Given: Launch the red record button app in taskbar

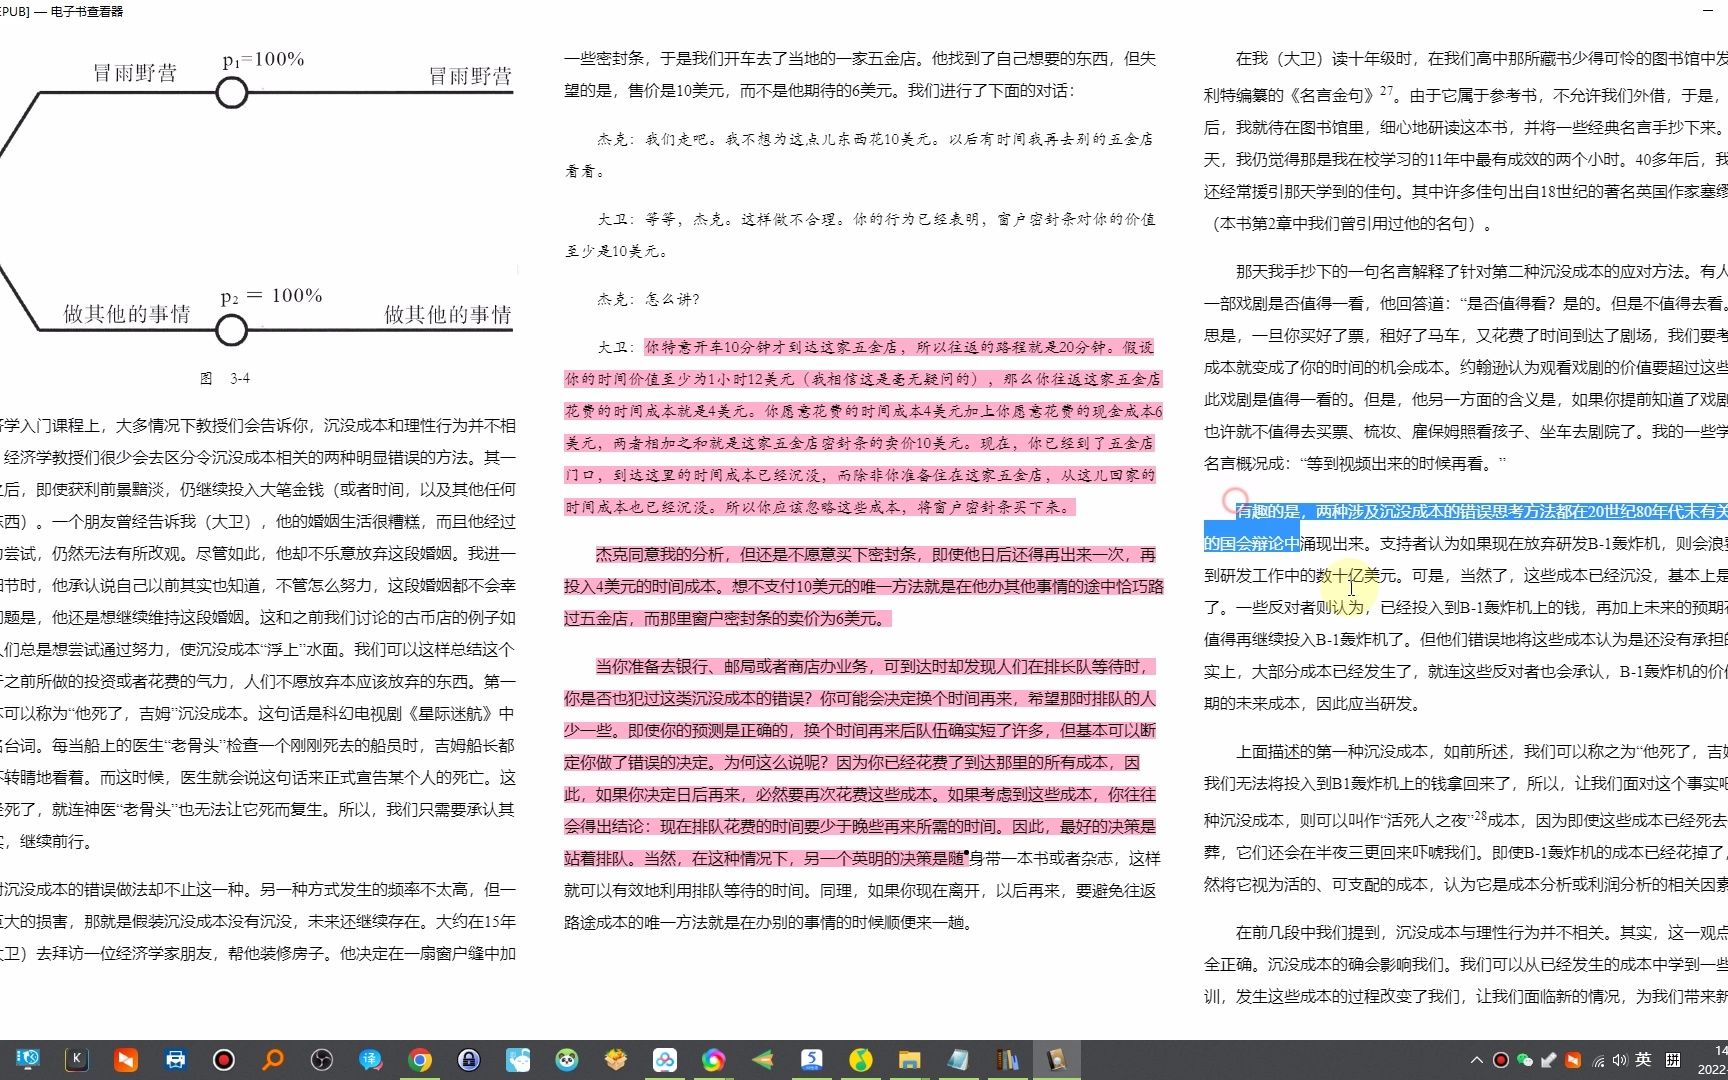Looking at the screenshot, I should click(x=224, y=1060).
